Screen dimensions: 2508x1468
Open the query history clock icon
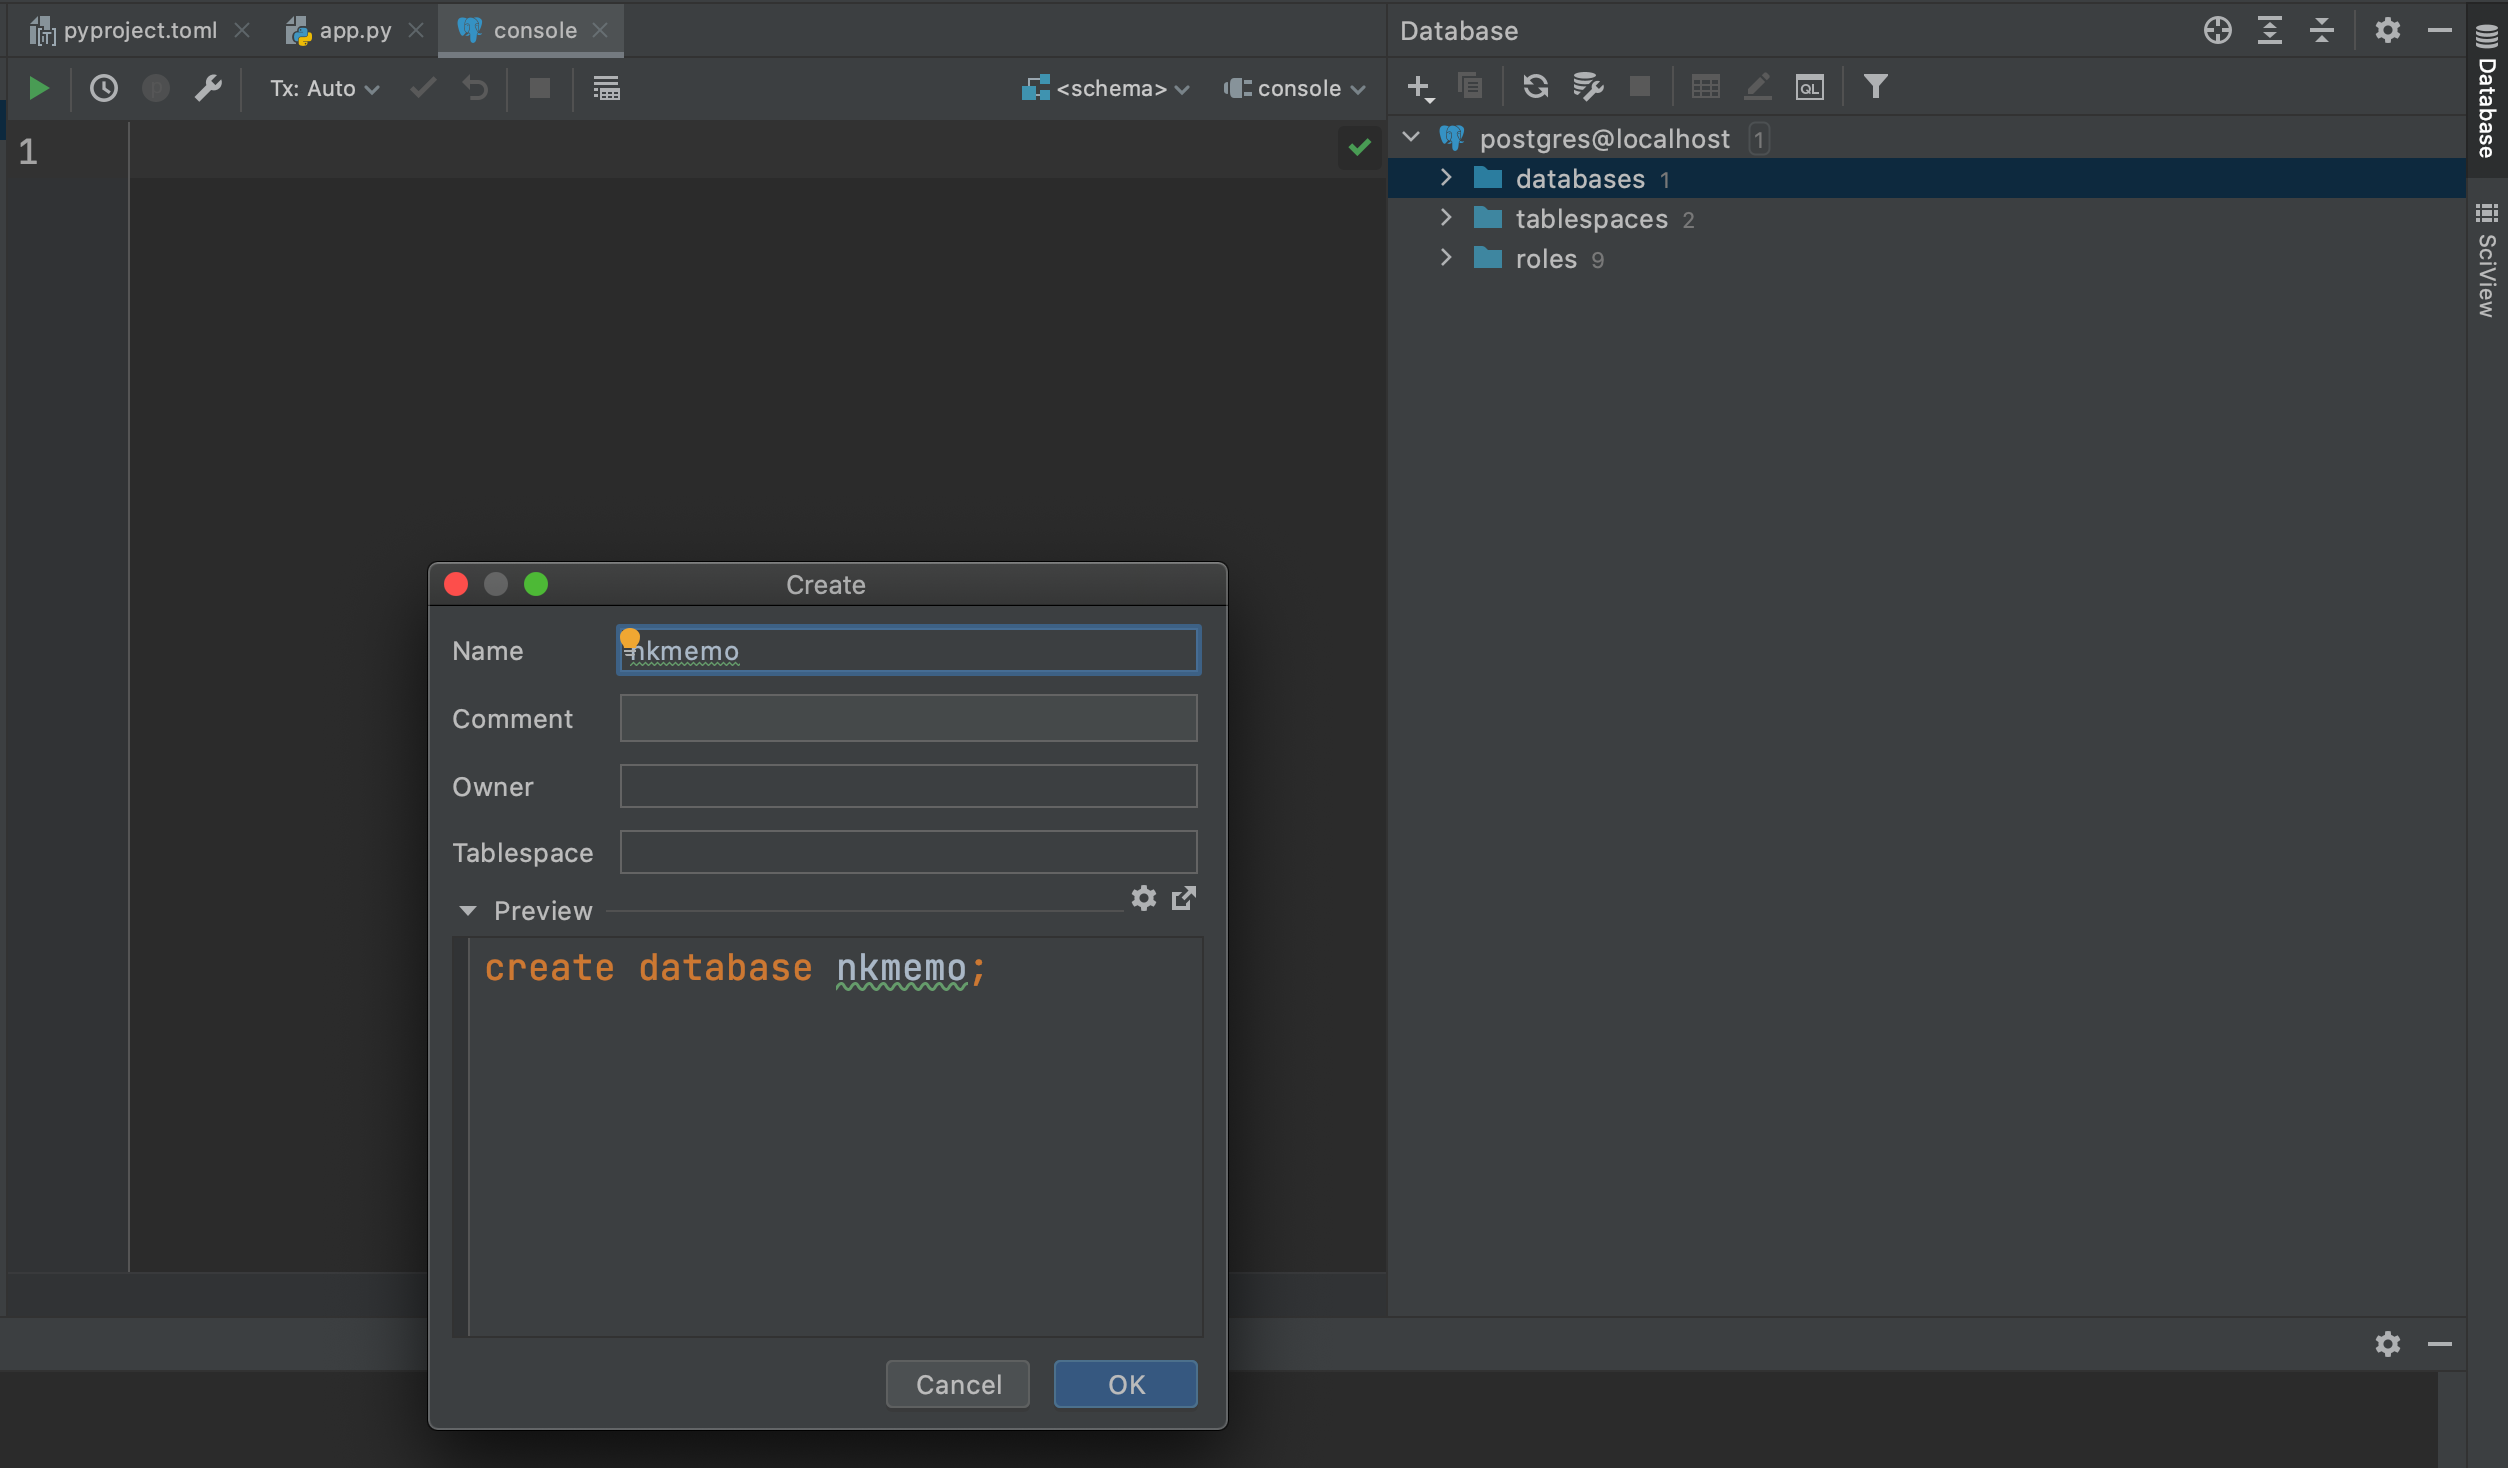pyautogui.click(x=103, y=88)
